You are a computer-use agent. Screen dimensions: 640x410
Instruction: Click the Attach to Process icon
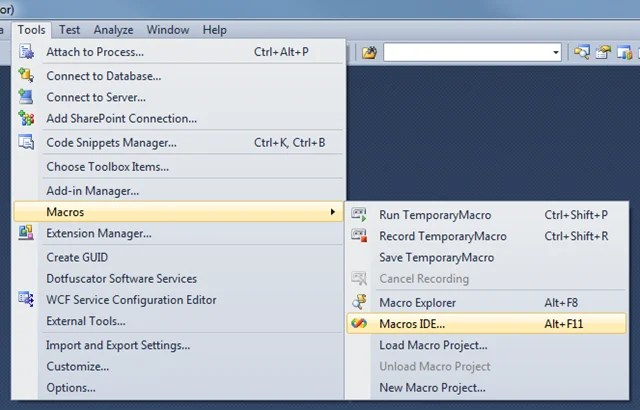[26, 52]
